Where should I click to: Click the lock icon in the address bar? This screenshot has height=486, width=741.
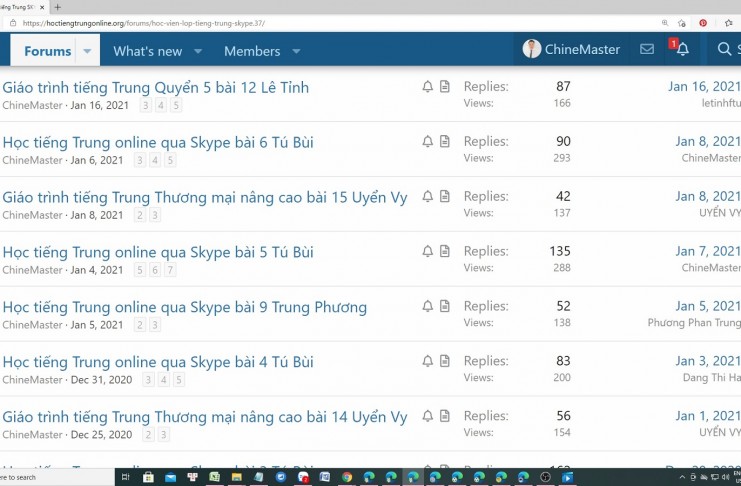pos(13,23)
